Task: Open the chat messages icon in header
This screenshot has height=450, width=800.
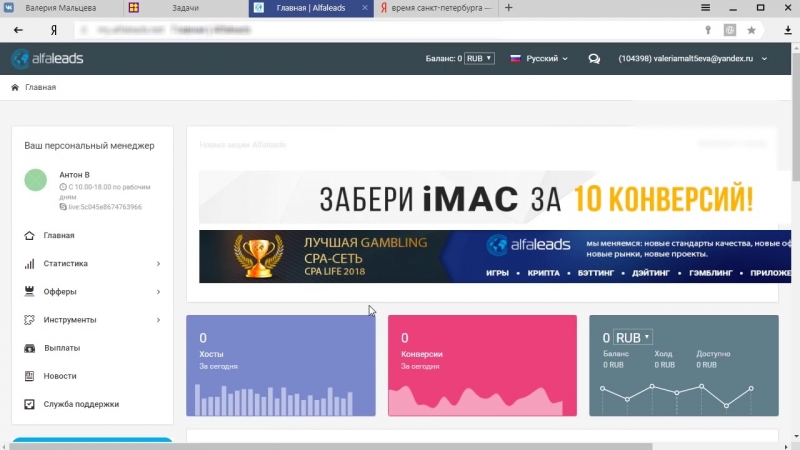Action: pyautogui.click(x=594, y=59)
